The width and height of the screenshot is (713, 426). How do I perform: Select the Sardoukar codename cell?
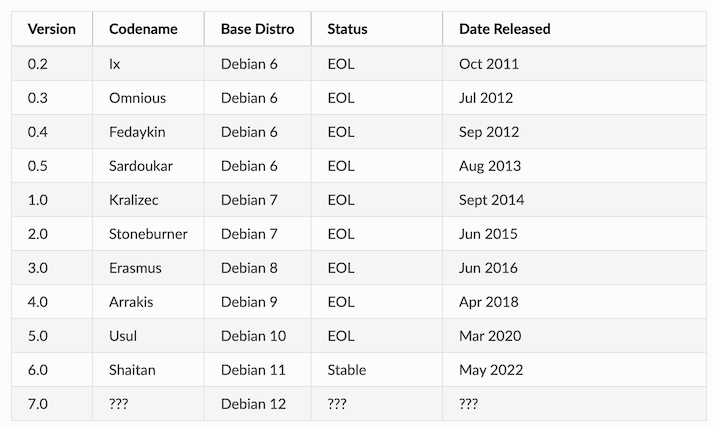pos(143,166)
